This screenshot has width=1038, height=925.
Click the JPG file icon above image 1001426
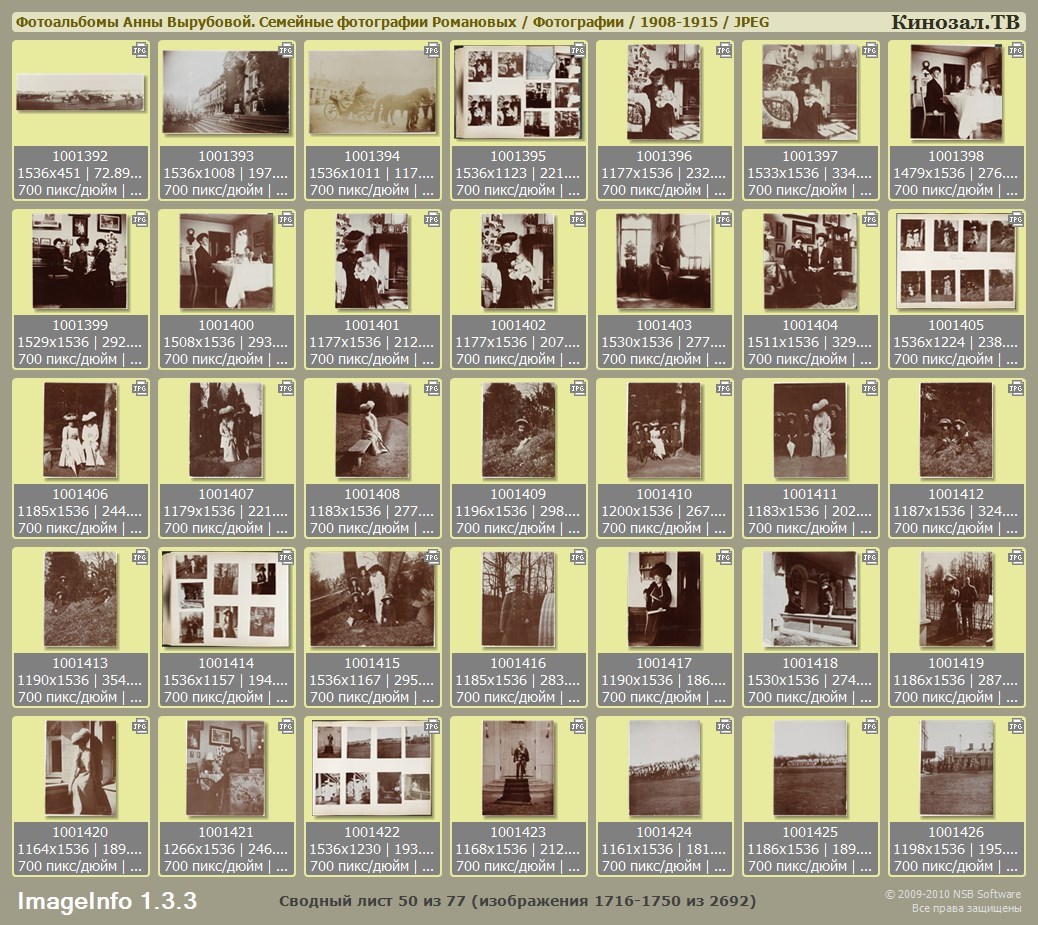click(x=1016, y=726)
